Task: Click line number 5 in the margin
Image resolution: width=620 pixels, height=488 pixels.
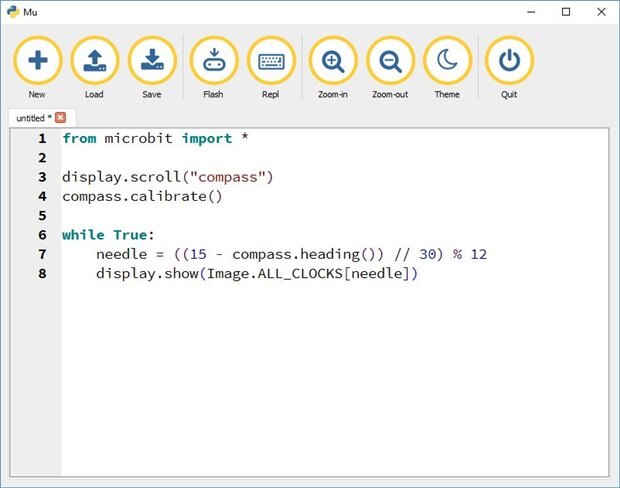Action: [x=42, y=216]
